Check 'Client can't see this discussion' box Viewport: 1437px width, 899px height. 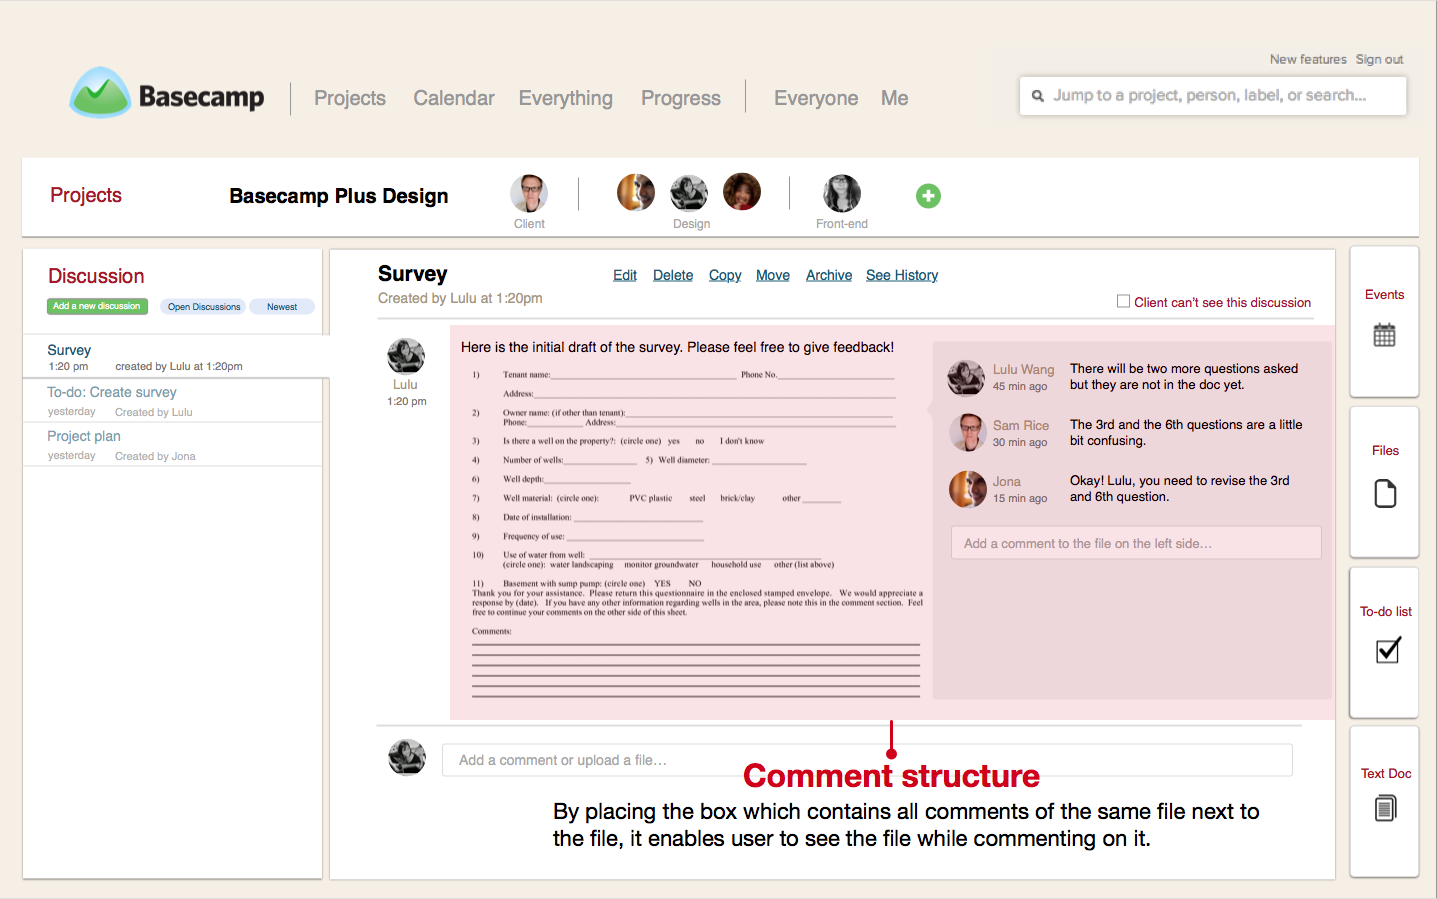coord(1123,301)
